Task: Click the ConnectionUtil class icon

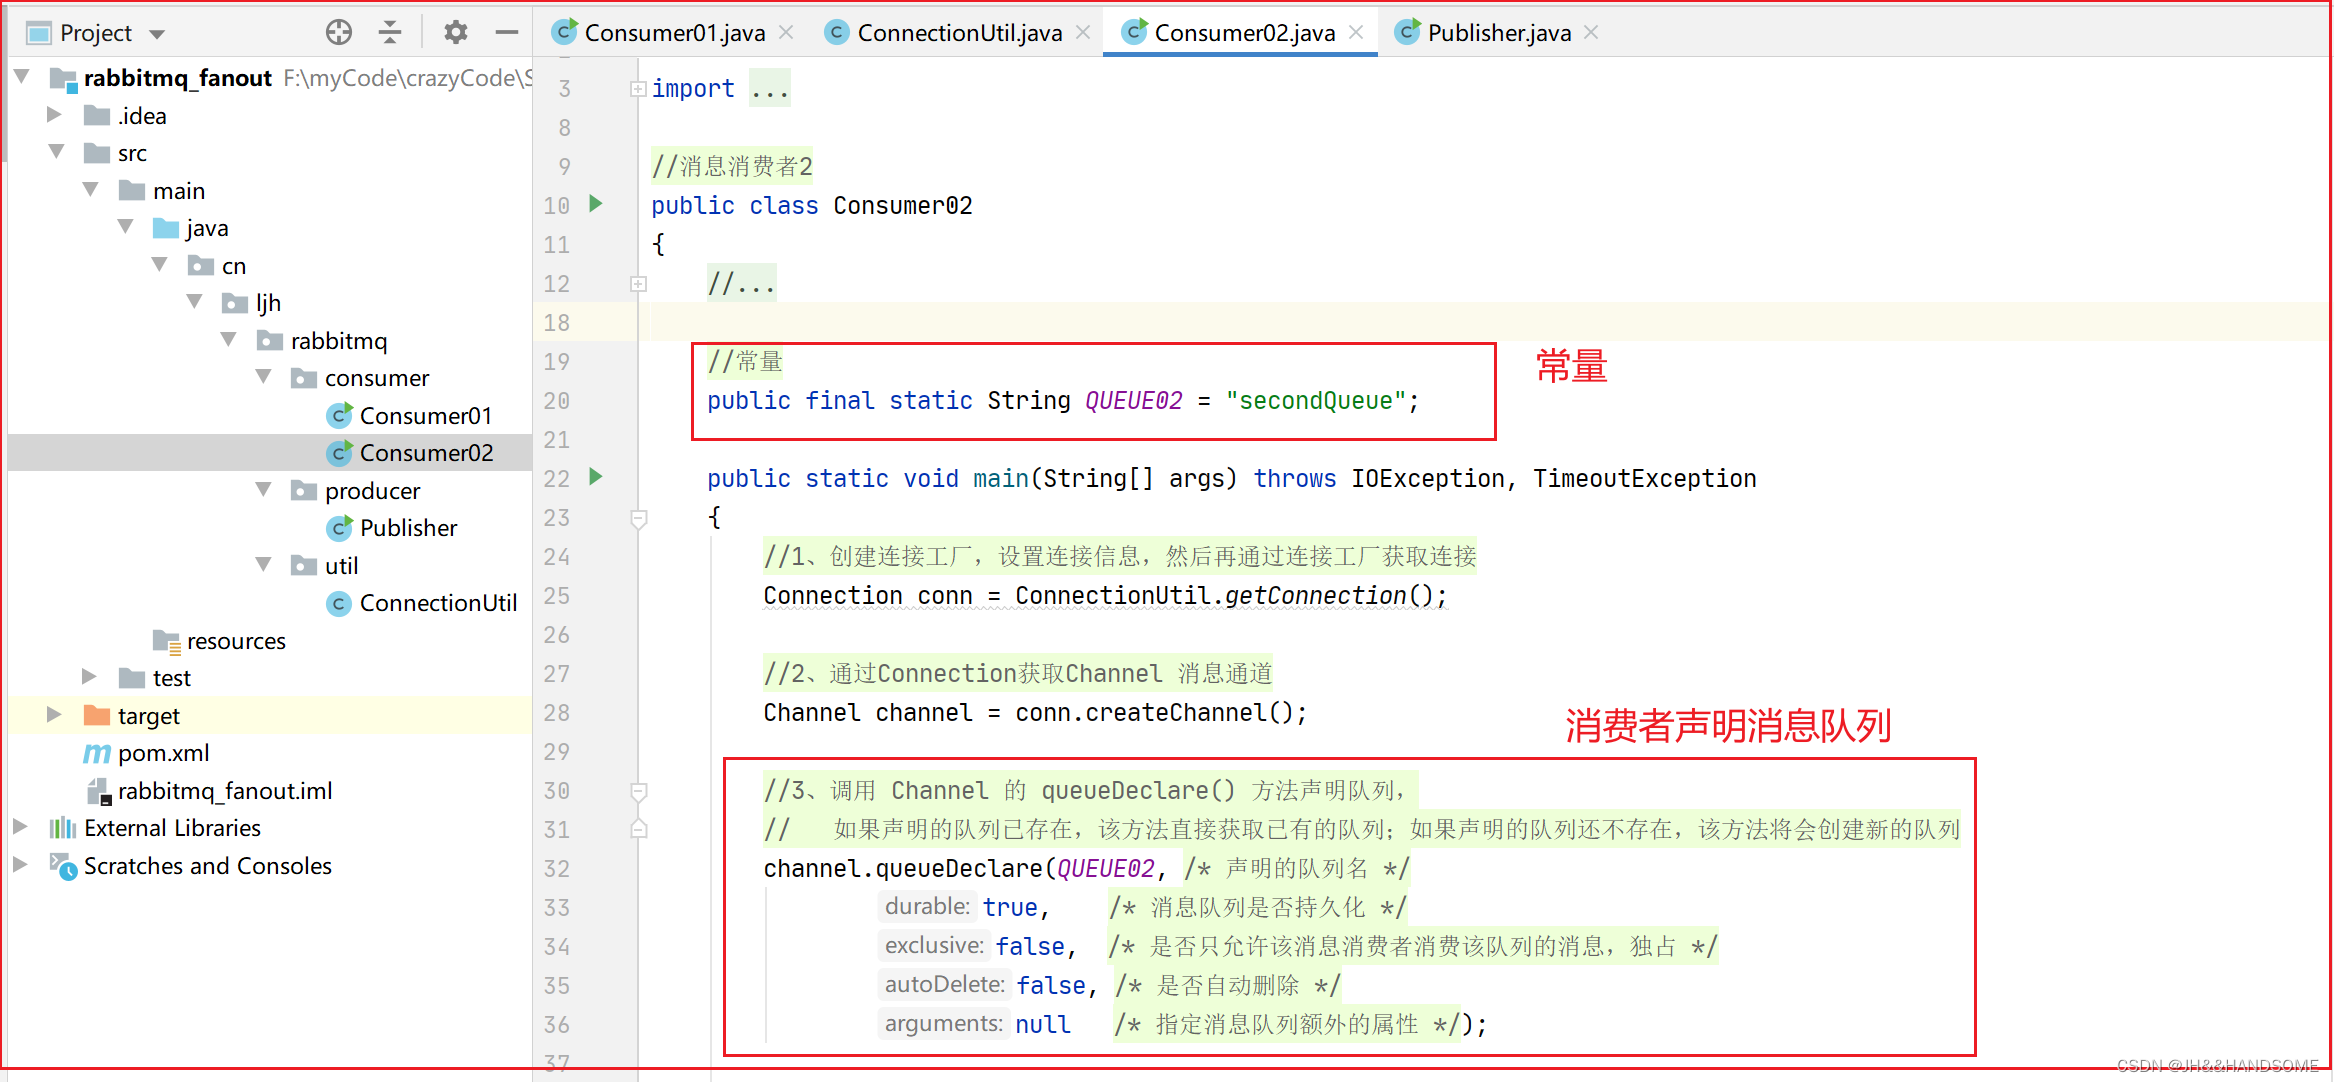Action: 340,603
